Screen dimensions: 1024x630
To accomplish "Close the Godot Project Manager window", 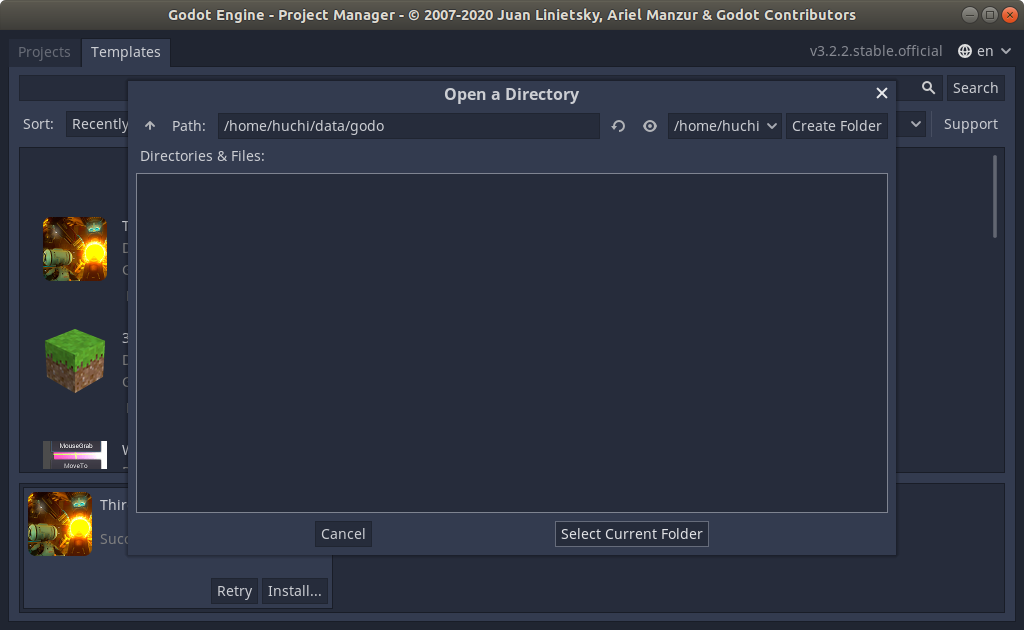I will (1010, 14).
